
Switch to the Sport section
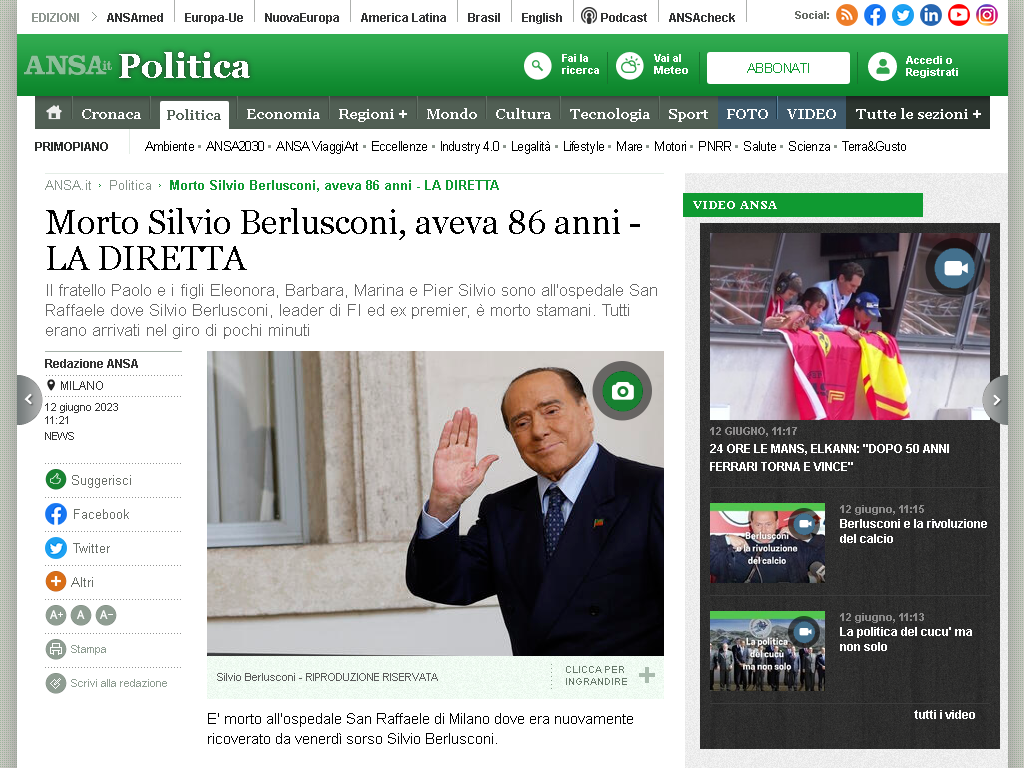[x=688, y=114]
